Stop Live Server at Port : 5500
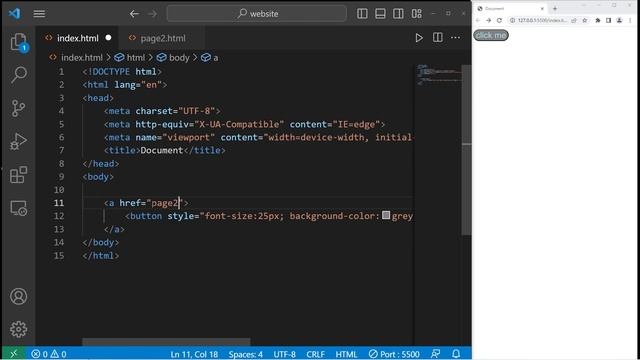This screenshot has height=360, width=640. [394, 354]
